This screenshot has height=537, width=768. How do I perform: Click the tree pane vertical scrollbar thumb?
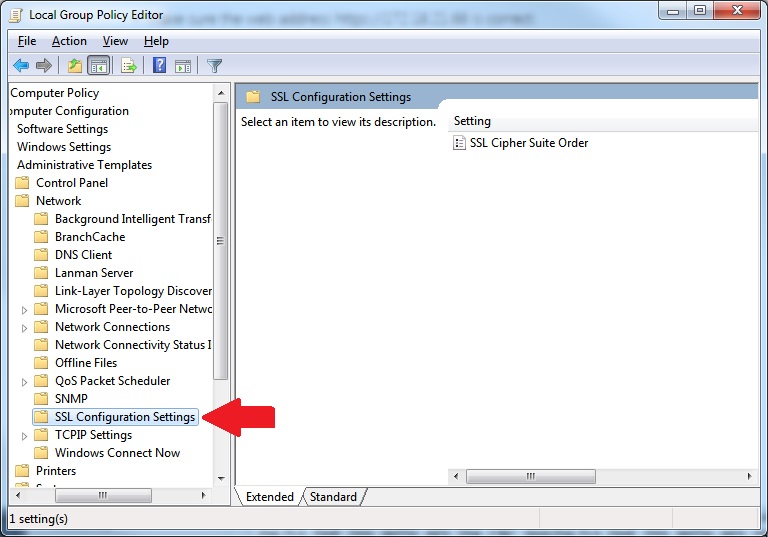click(221, 240)
